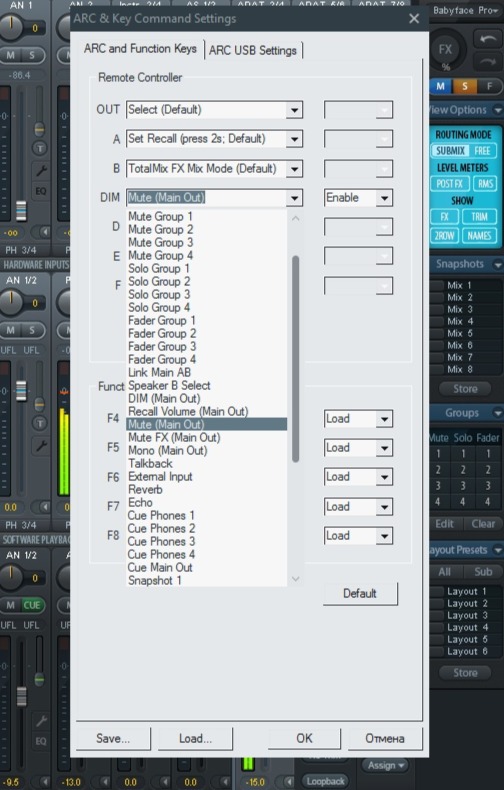
Task: Confirm with the OK button
Action: pyautogui.click(x=304, y=739)
